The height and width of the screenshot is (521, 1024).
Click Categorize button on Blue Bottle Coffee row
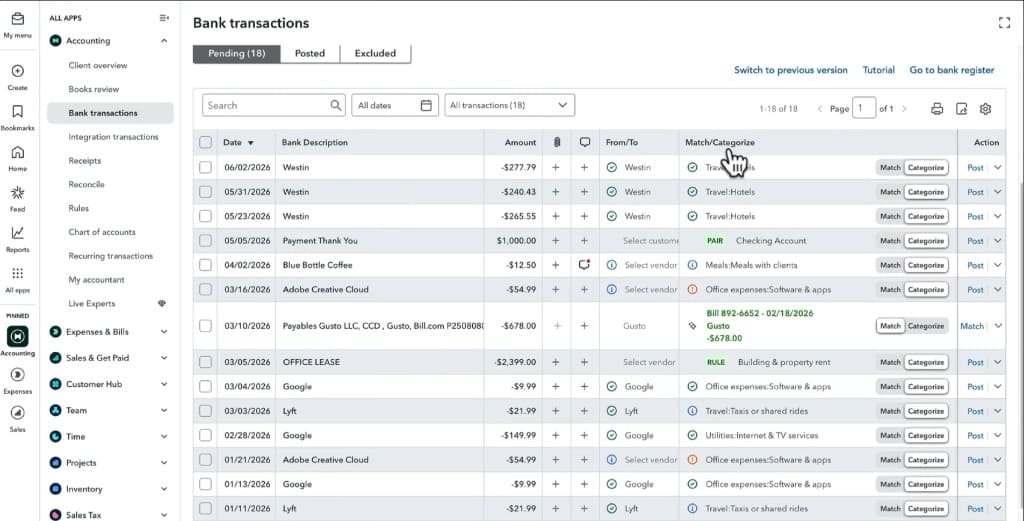tap(926, 265)
